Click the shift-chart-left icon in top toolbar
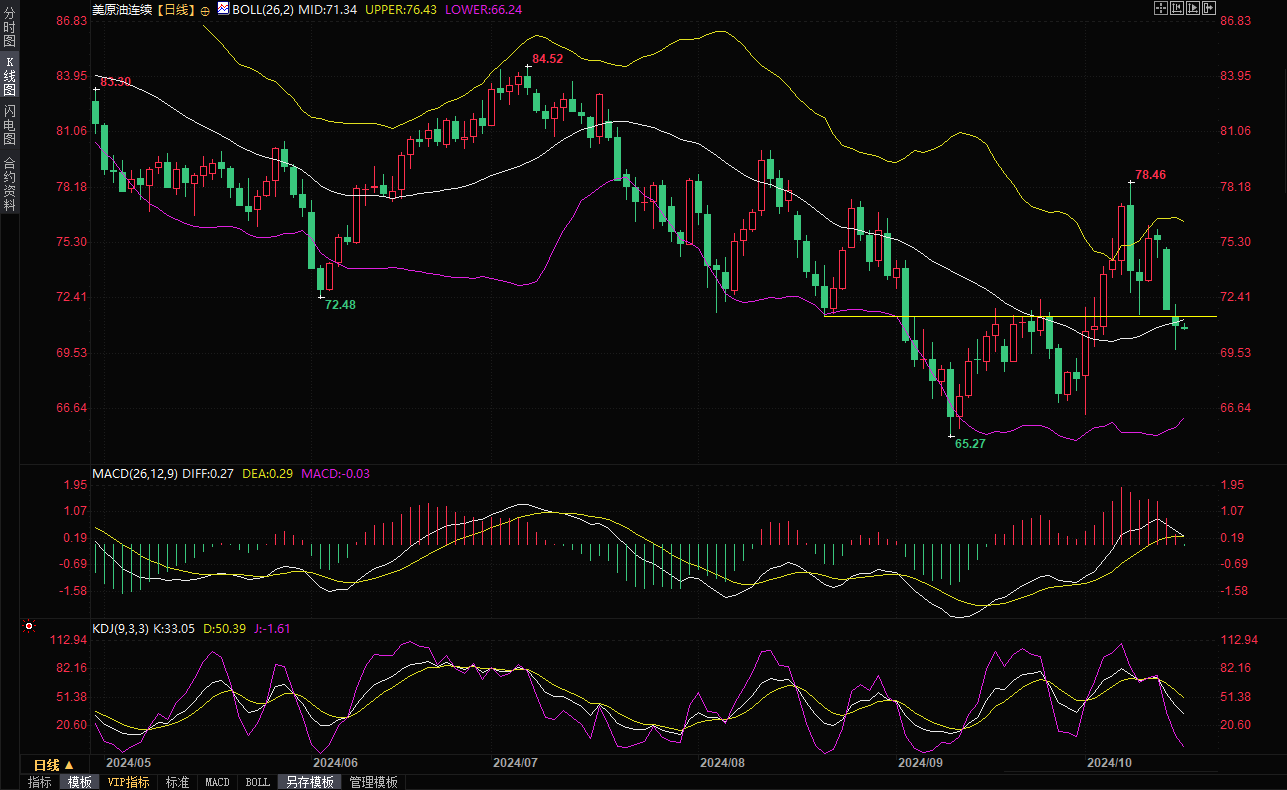Image resolution: width=1287 pixels, height=790 pixels. pyautogui.click(x=1177, y=8)
